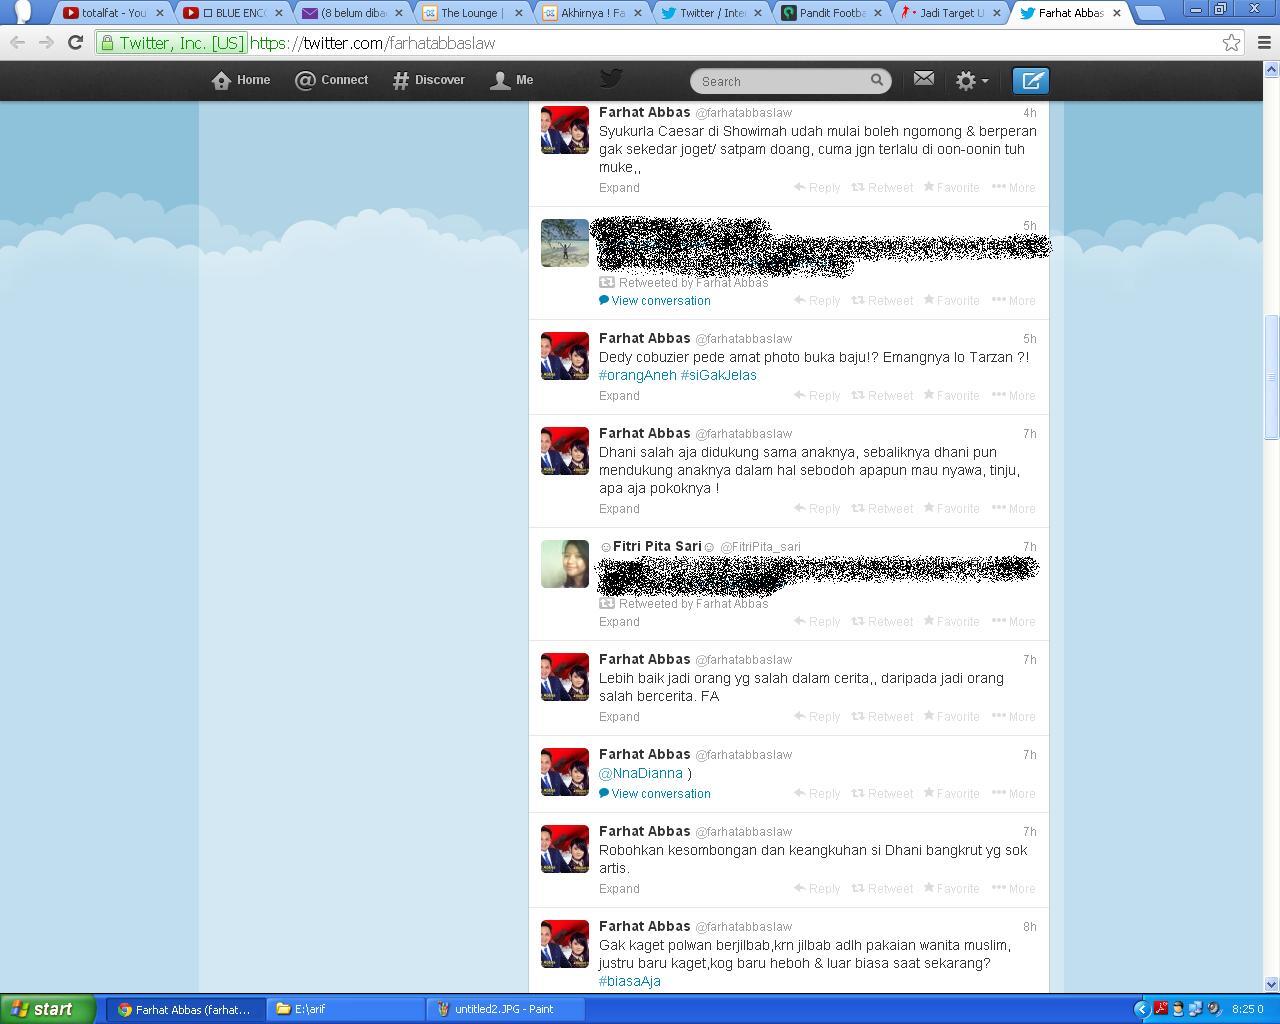Focus the Twitter search field
1280x1024 pixels.
pyautogui.click(x=790, y=81)
